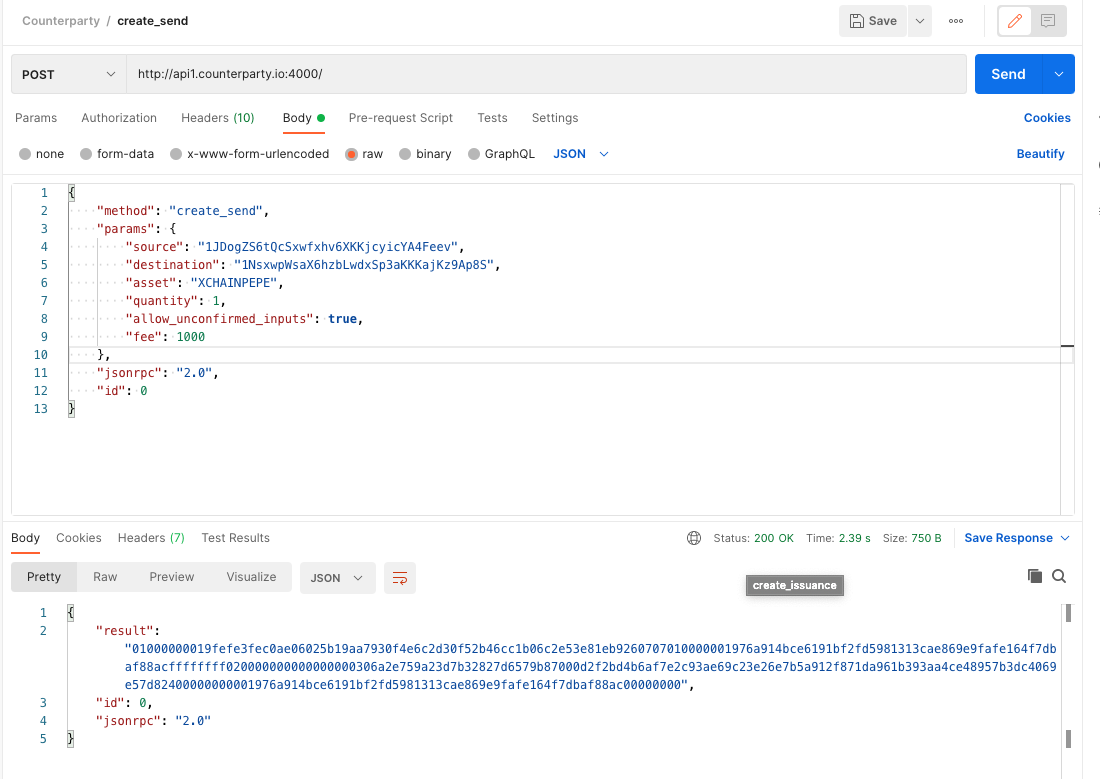Viewport: 1100px width, 779px height.
Task: Click the create_send request name
Action: tap(152, 21)
